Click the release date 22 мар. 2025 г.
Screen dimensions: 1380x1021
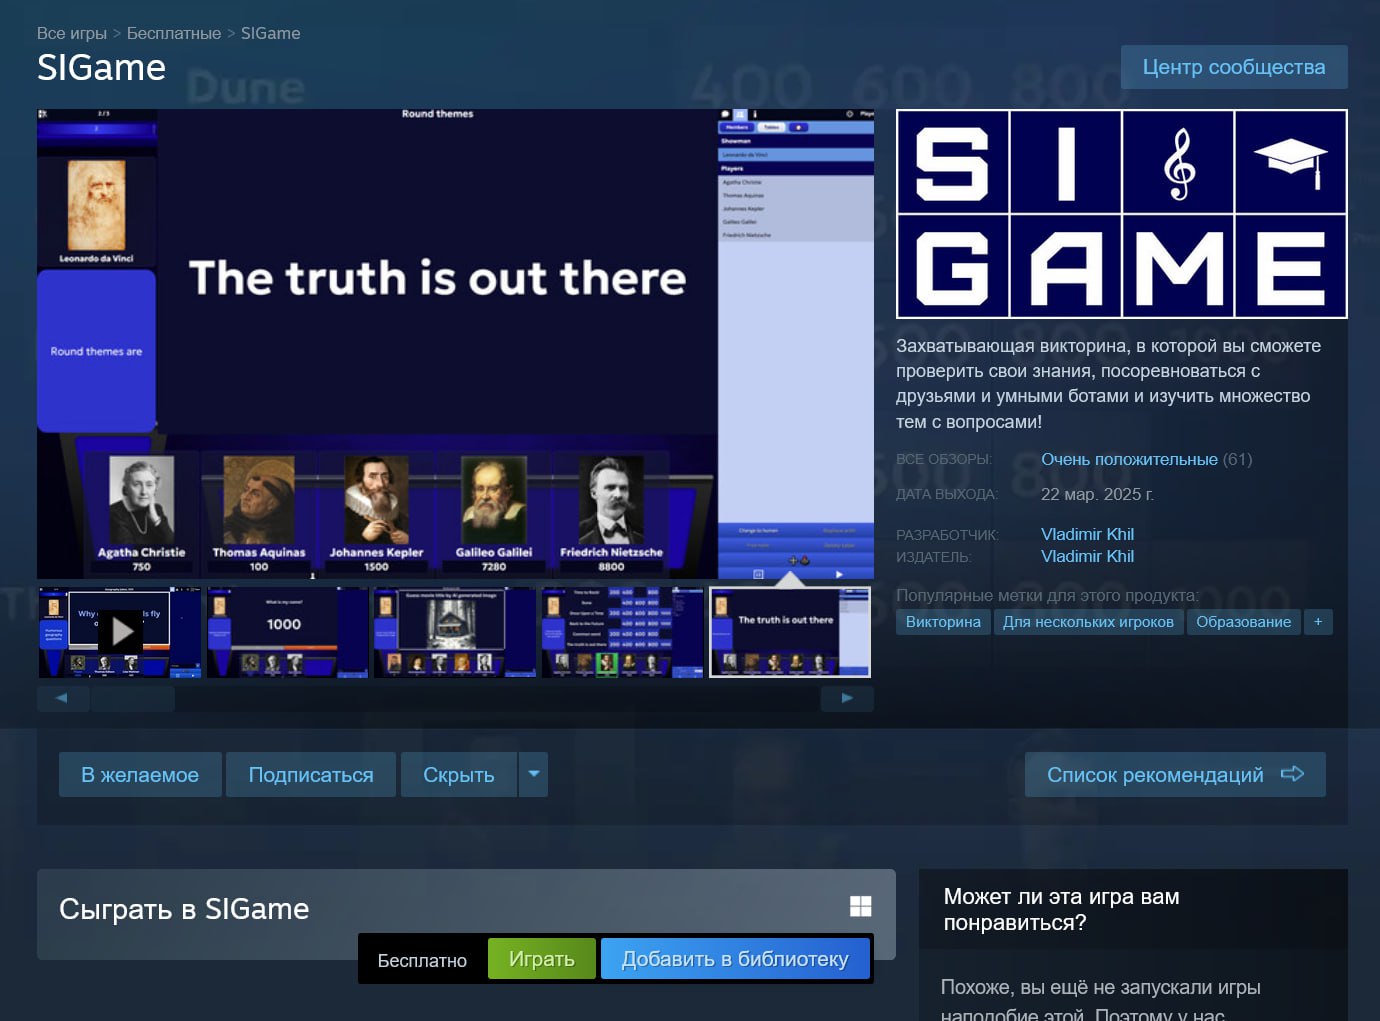click(1097, 494)
